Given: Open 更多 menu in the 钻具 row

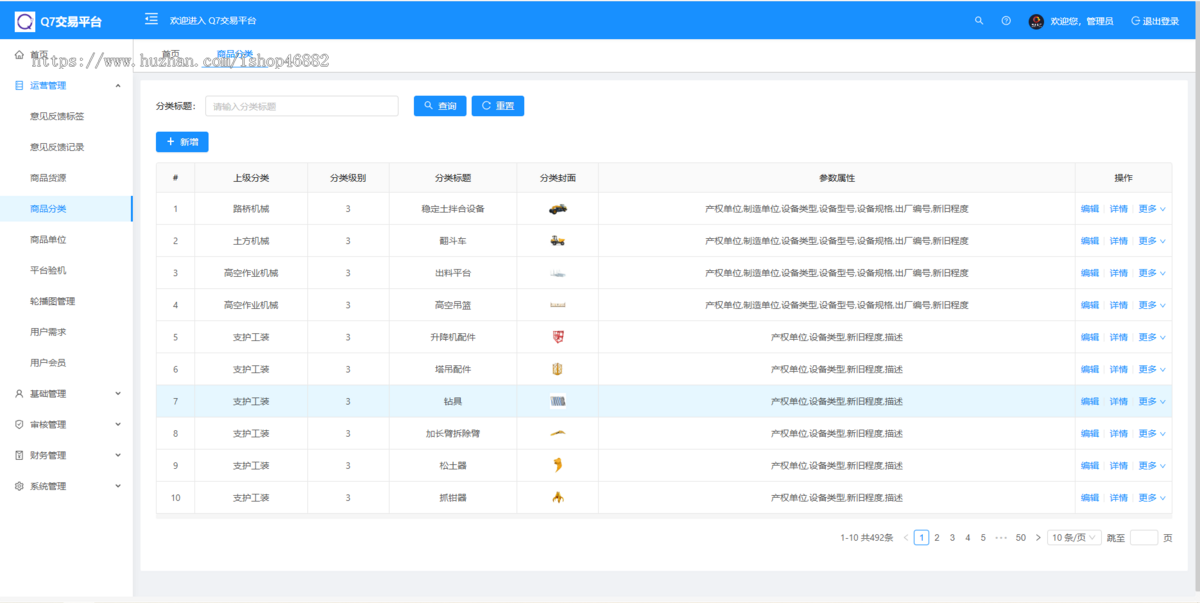Looking at the screenshot, I should tap(1152, 401).
